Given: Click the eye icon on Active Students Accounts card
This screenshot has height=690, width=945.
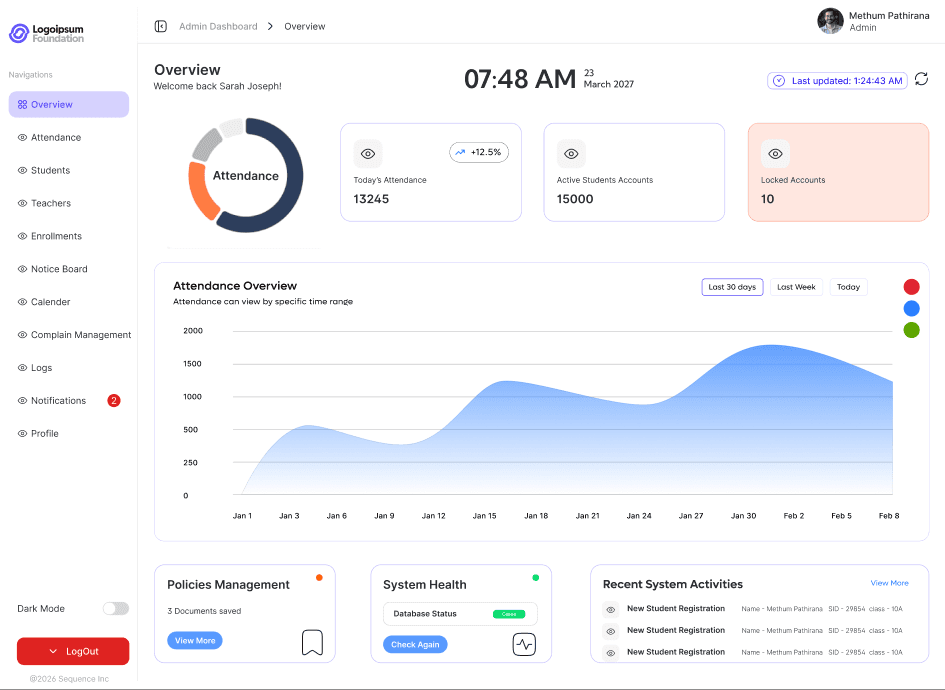Looking at the screenshot, I should pyautogui.click(x=571, y=154).
